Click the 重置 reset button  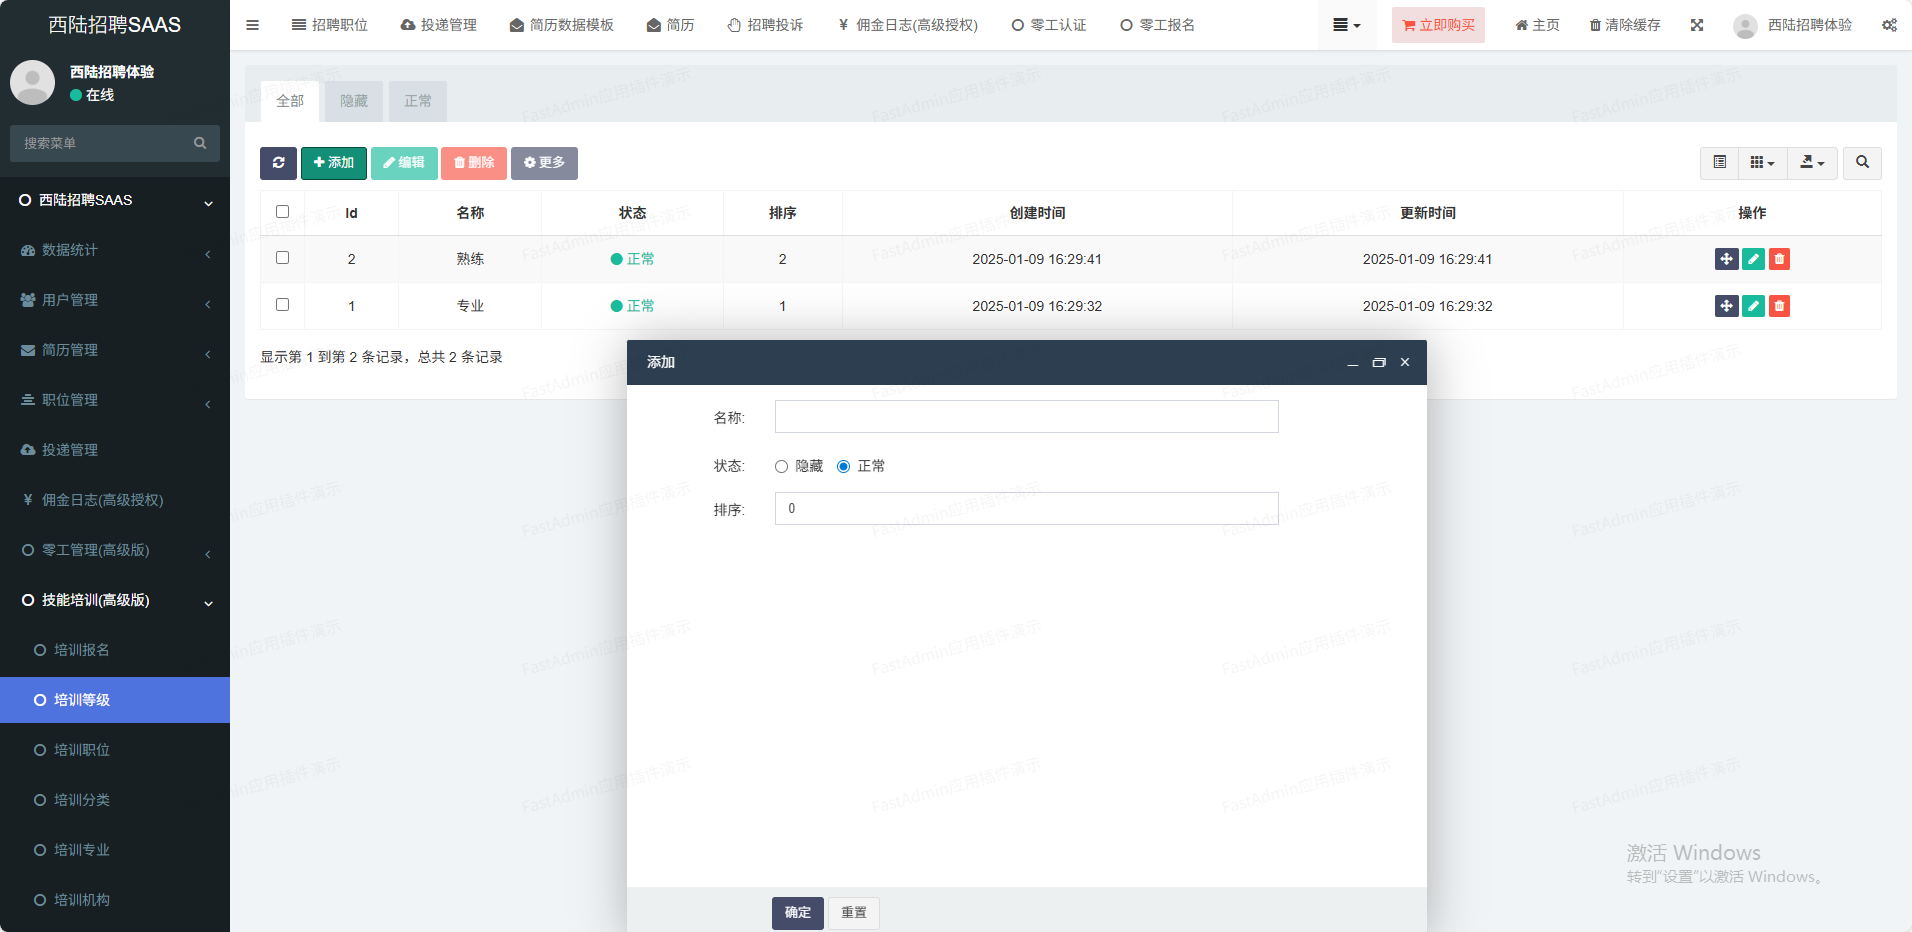tap(854, 913)
